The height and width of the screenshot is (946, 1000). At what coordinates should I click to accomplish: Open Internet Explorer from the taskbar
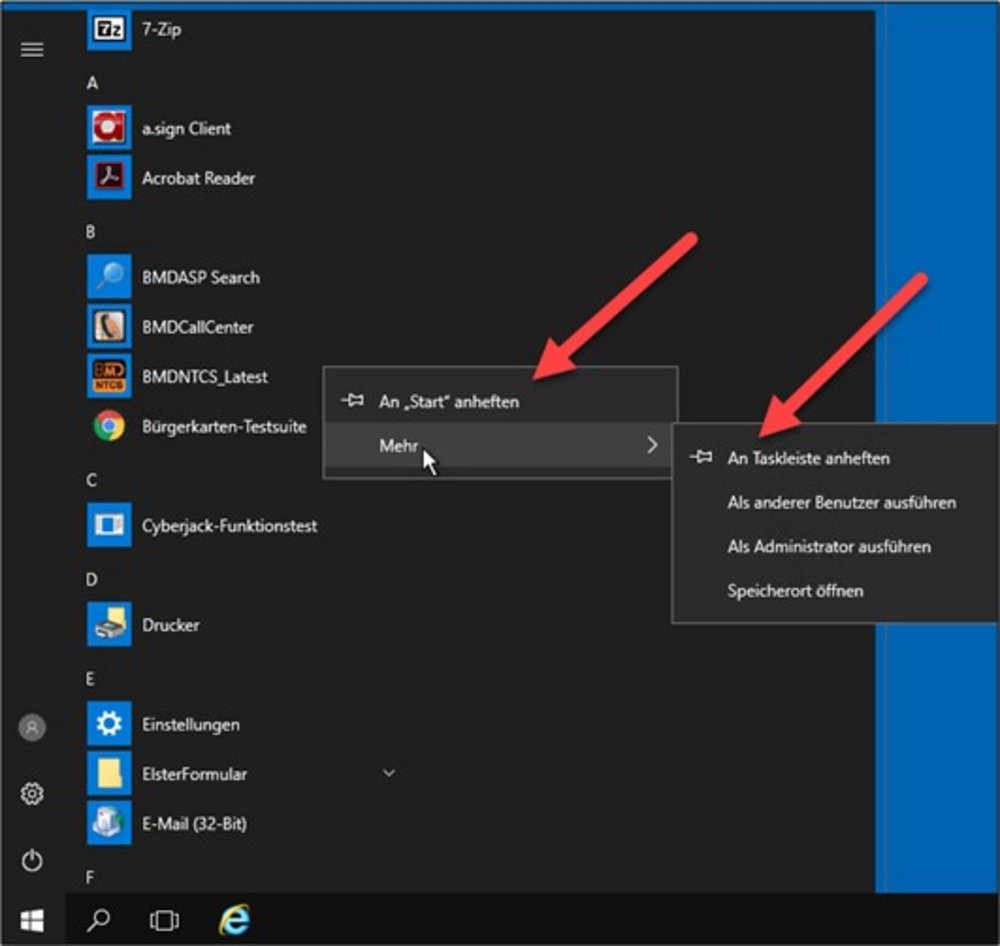point(234,920)
